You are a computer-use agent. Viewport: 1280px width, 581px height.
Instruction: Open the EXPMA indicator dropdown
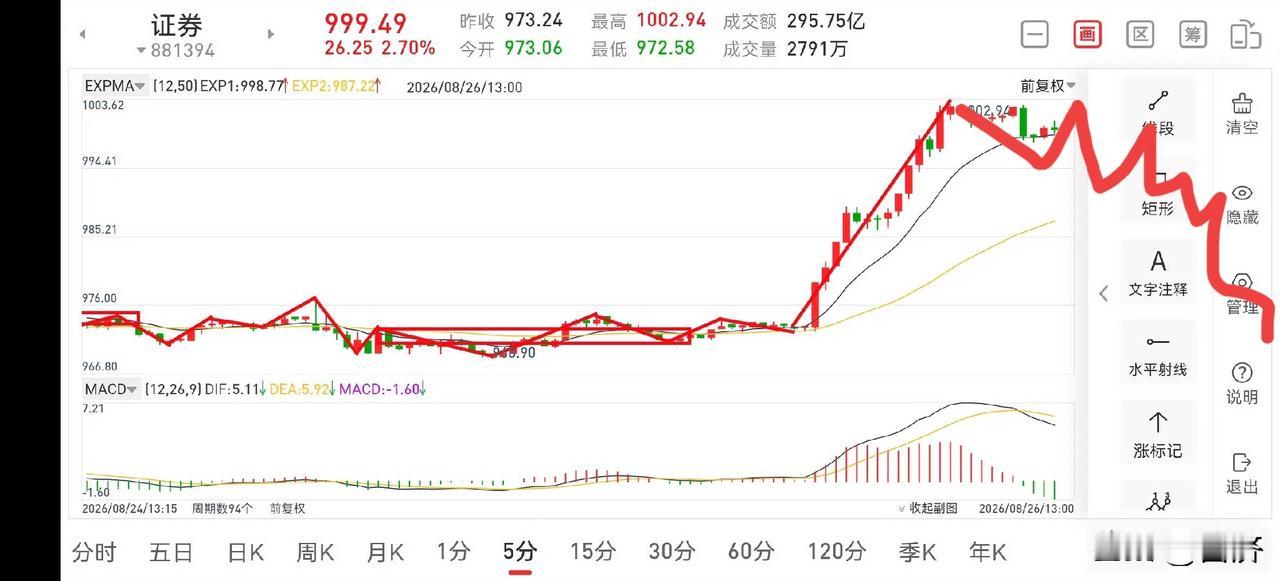(116, 86)
